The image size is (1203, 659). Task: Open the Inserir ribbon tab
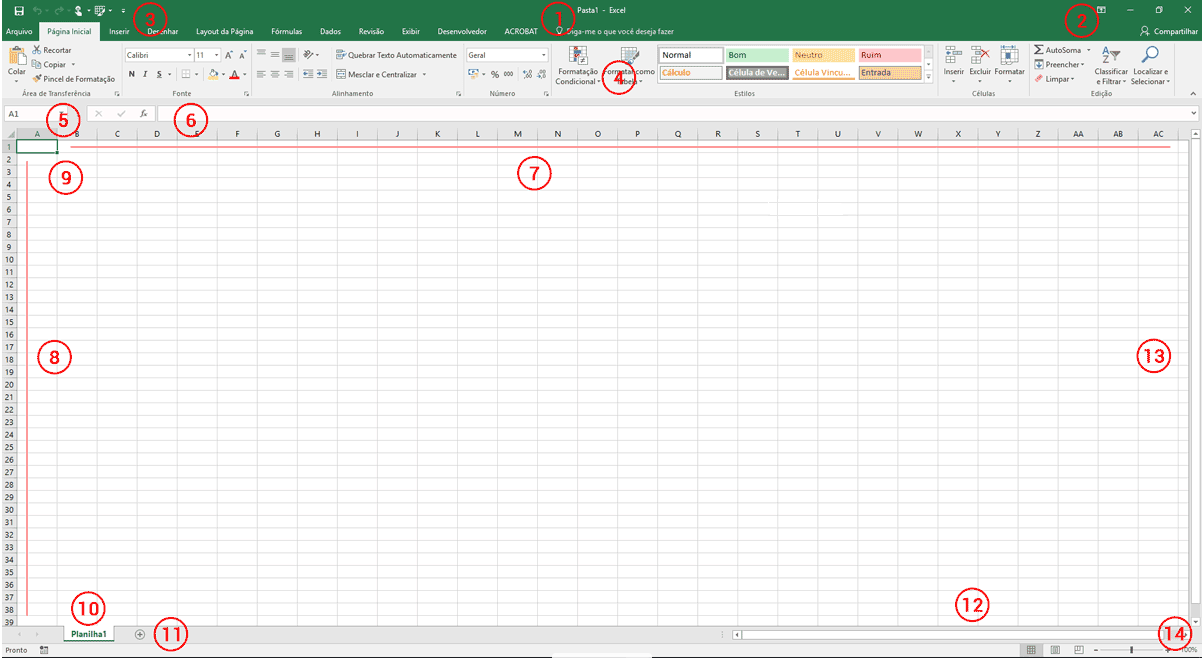[x=119, y=31]
